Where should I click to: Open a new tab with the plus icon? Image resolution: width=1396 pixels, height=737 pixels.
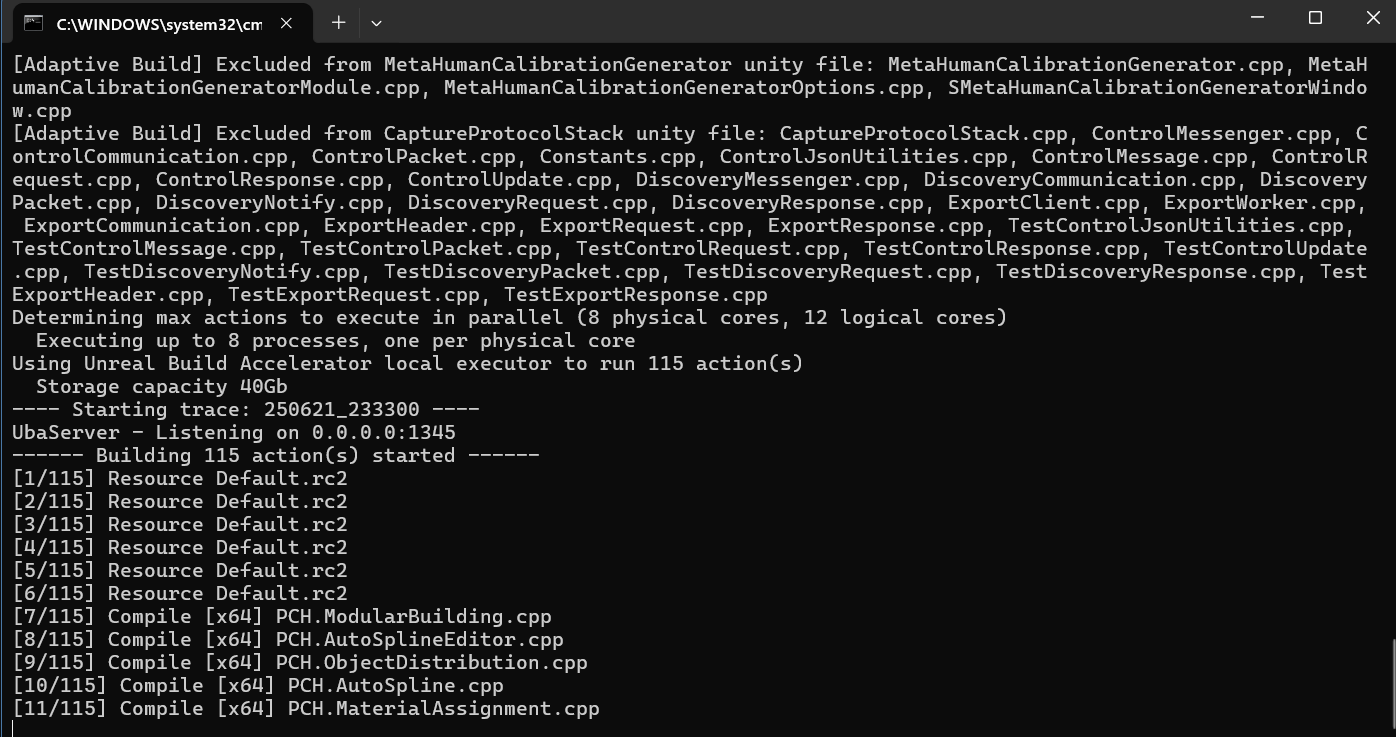pos(338,22)
